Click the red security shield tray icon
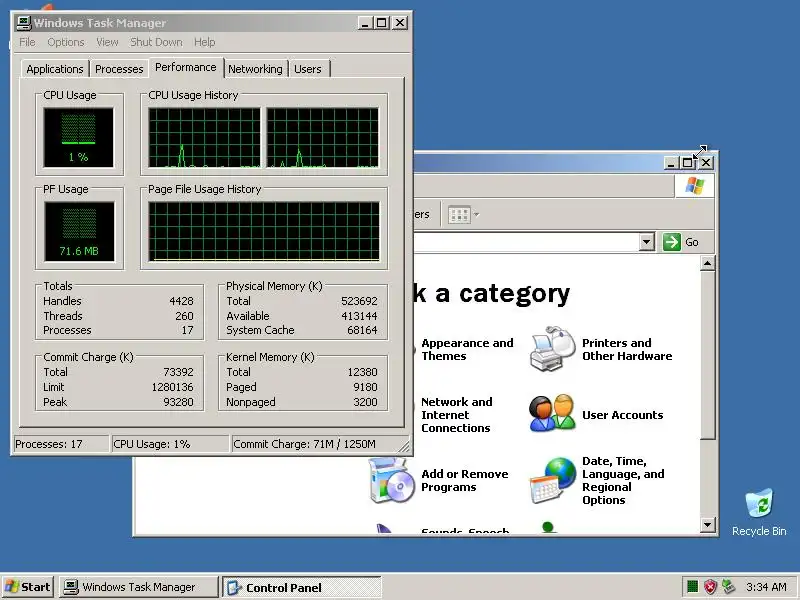Image resolution: width=800 pixels, height=600 pixels. point(710,587)
